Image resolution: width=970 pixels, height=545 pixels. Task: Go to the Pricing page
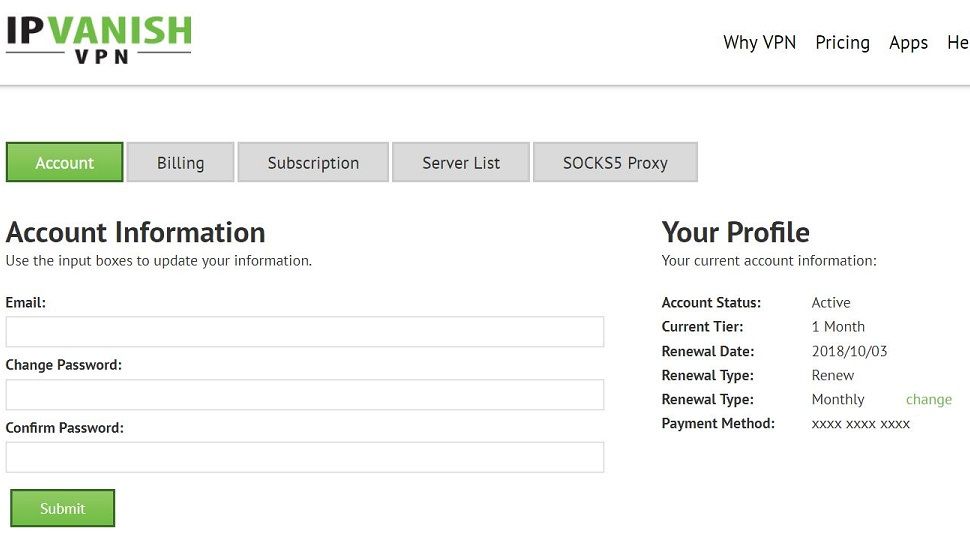click(x=842, y=43)
